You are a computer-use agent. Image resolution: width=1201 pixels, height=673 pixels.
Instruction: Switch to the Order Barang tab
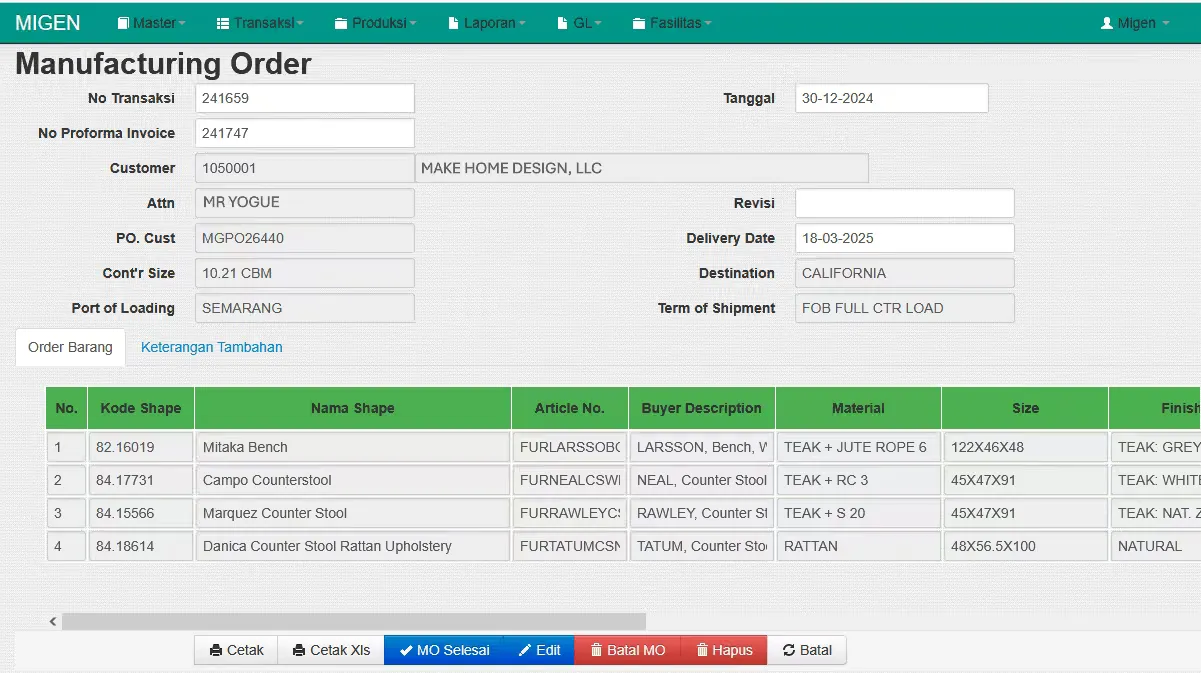click(x=70, y=347)
